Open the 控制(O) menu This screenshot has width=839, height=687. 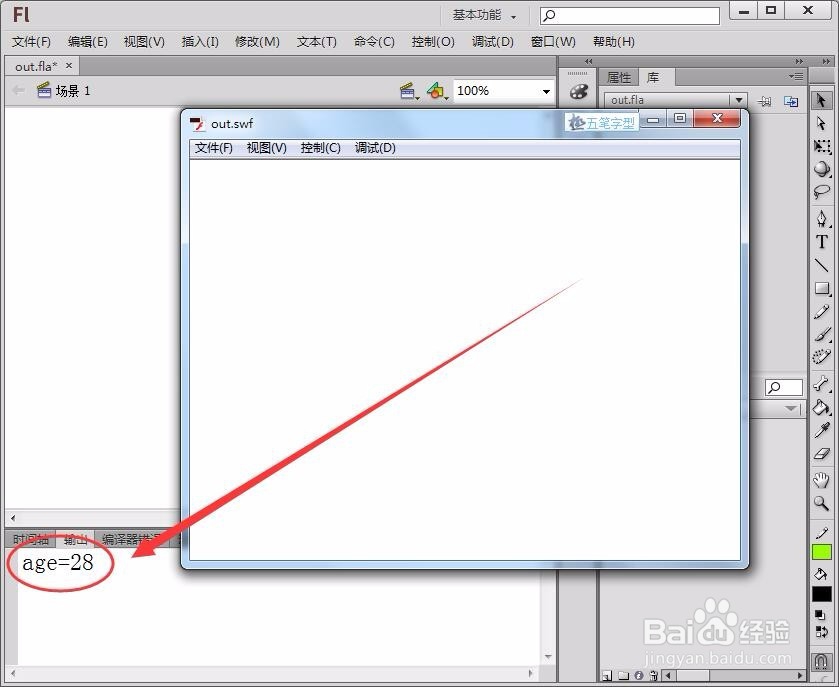(433, 42)
